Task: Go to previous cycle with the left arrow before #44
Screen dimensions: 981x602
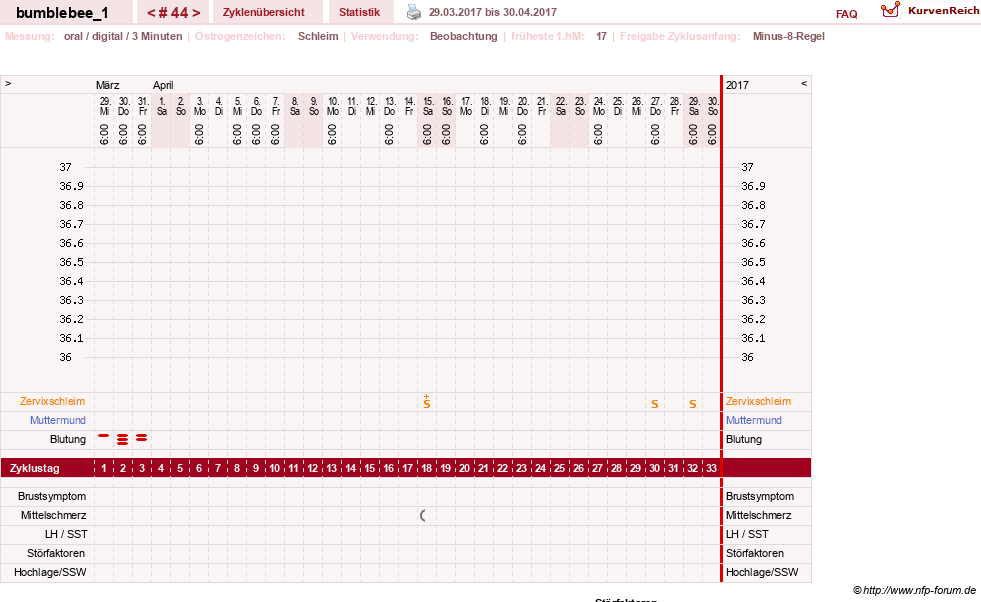Action: tap(151, 13)
